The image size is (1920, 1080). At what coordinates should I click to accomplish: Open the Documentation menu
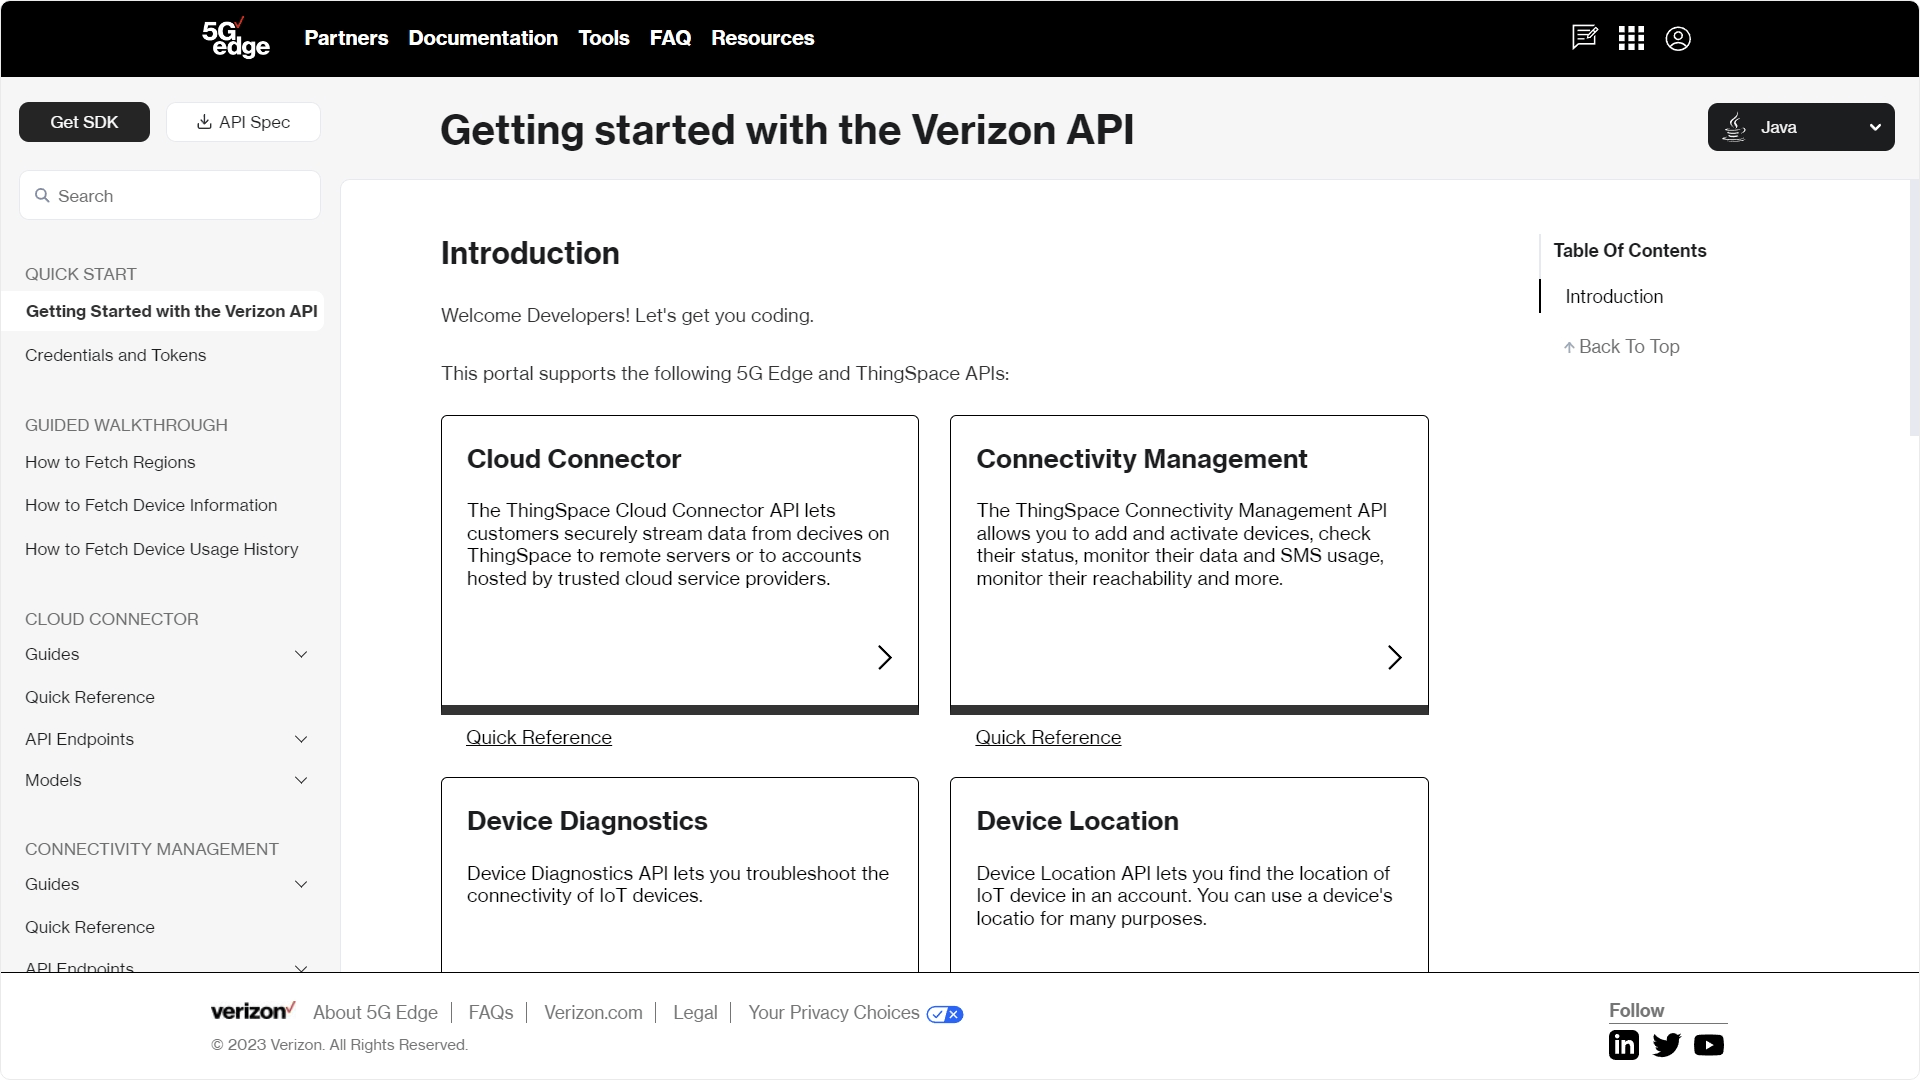[483, 38]
